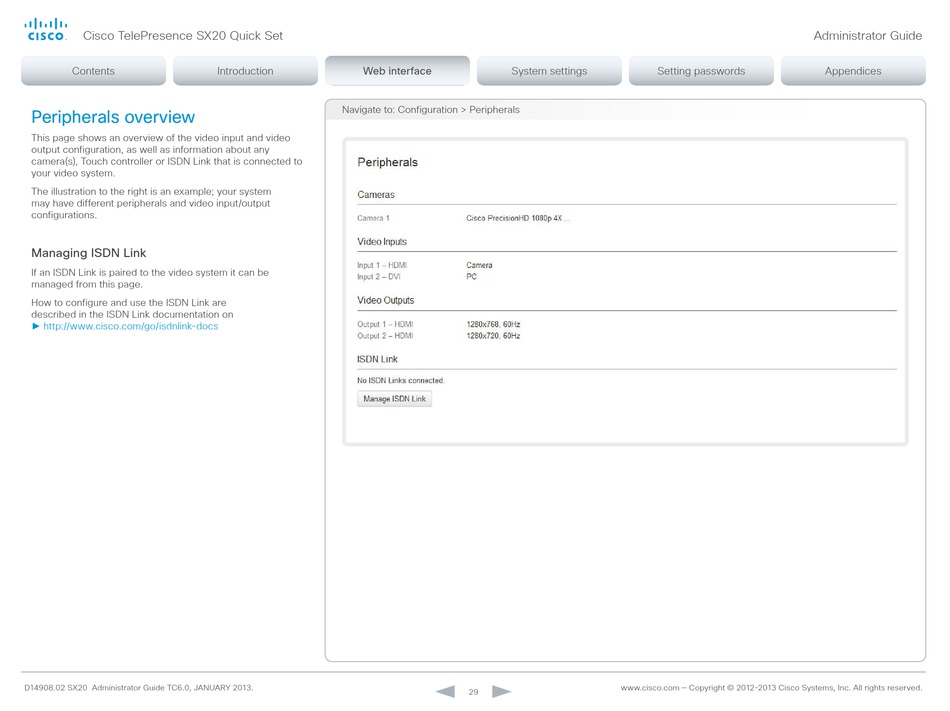The height and width of the screenshot is (711, 950).
Task: Select the Output 1 – HDMI label
Action: pos(385,324)
